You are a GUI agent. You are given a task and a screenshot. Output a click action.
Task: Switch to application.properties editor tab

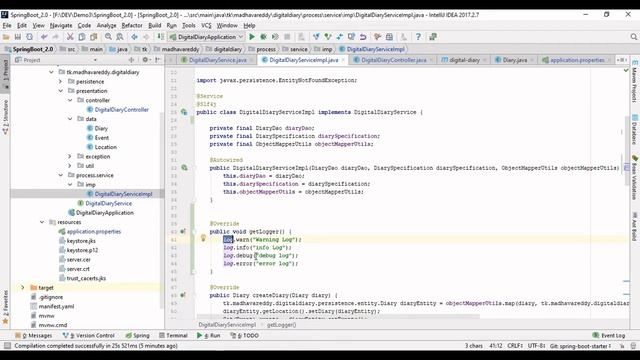point(576,60)
